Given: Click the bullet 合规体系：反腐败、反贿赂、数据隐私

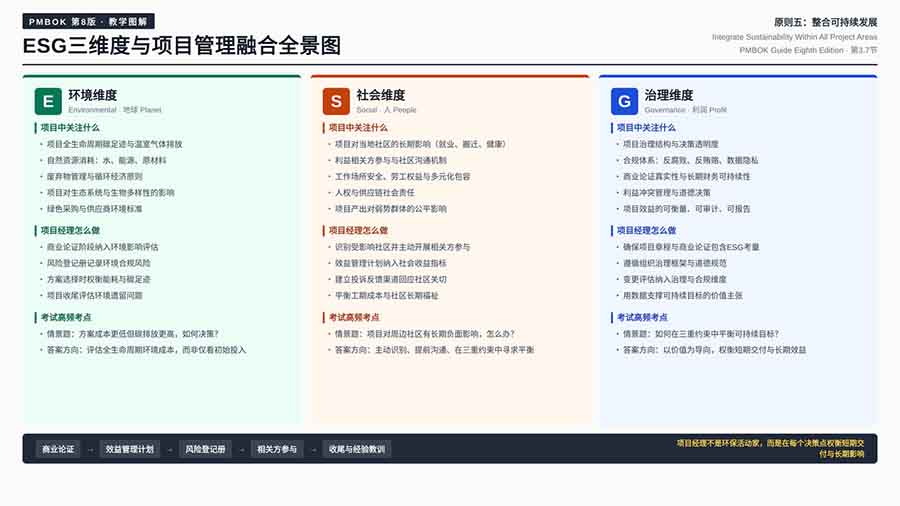Looking at the screenshot, I should coord(691,160).
